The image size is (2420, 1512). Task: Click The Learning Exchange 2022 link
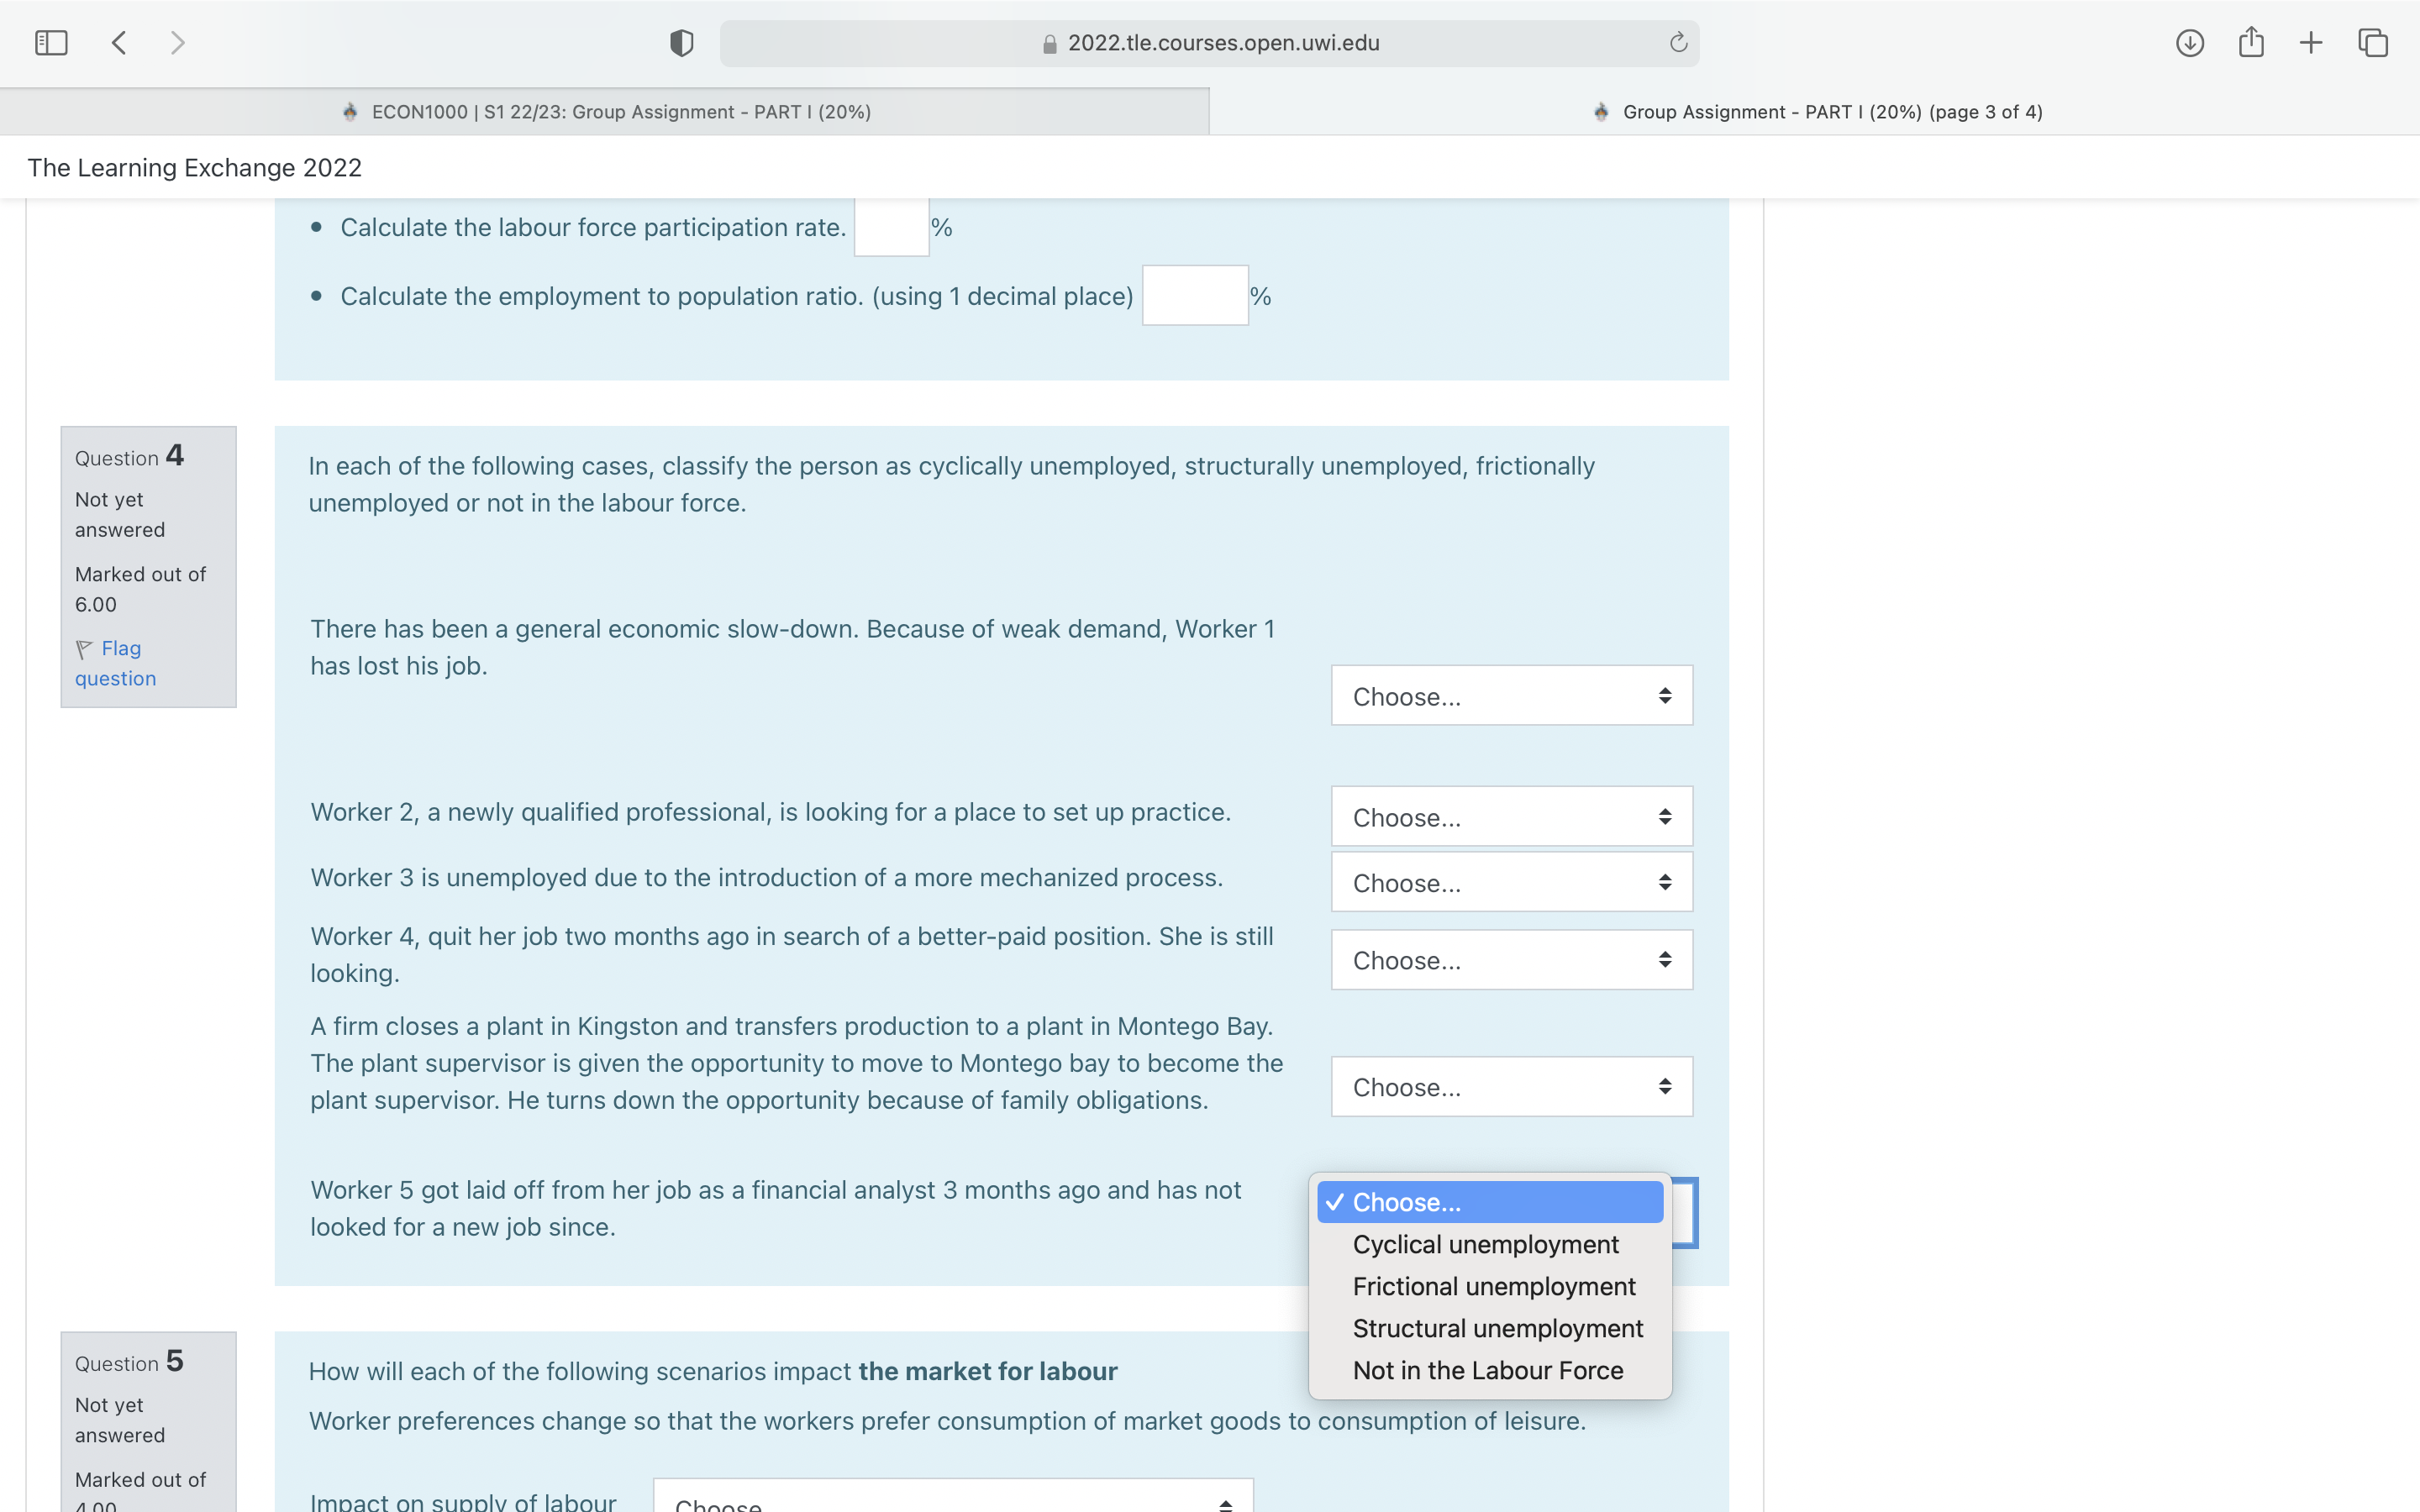[194, 167]
